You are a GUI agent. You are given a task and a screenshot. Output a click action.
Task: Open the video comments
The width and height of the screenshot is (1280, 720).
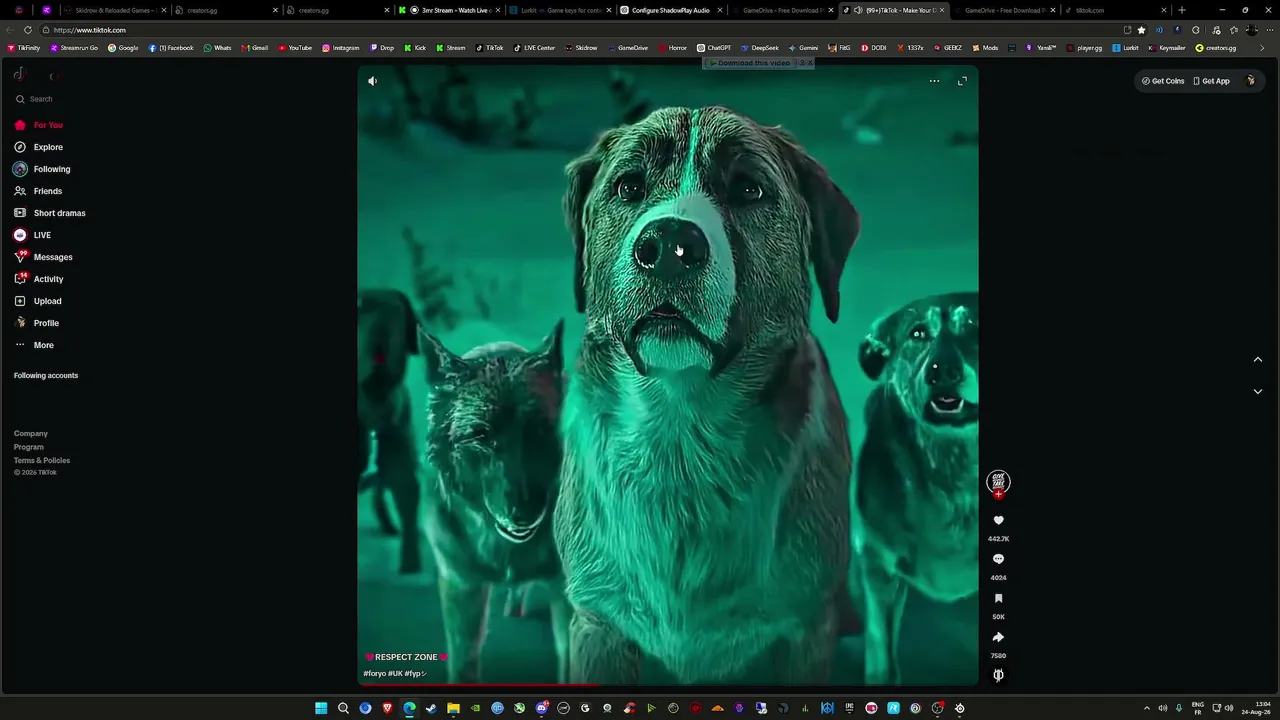point(998,560)
